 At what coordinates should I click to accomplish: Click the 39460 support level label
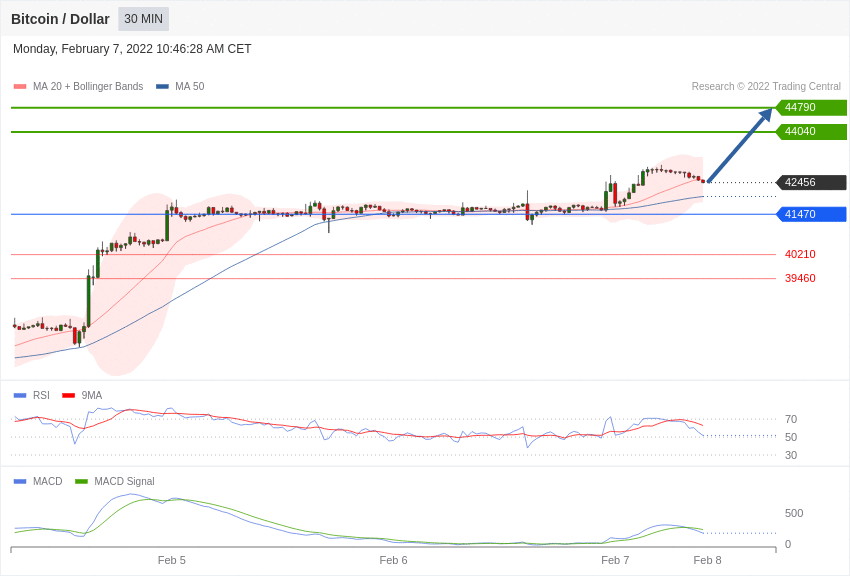800,278
